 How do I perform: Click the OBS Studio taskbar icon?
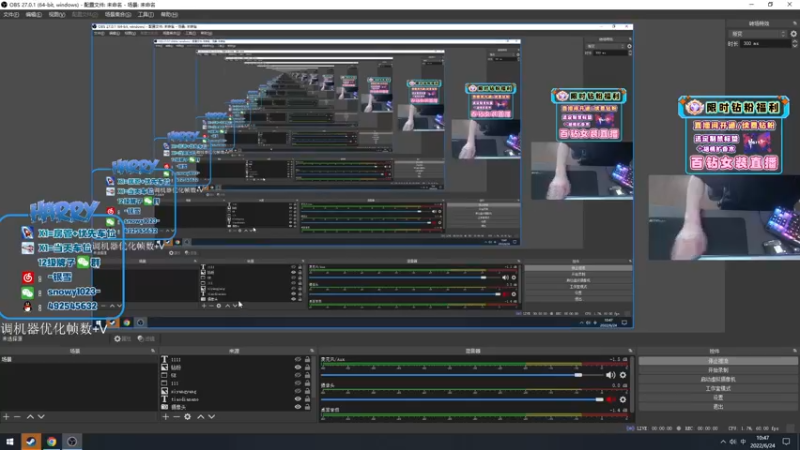[x=72, y=441]
